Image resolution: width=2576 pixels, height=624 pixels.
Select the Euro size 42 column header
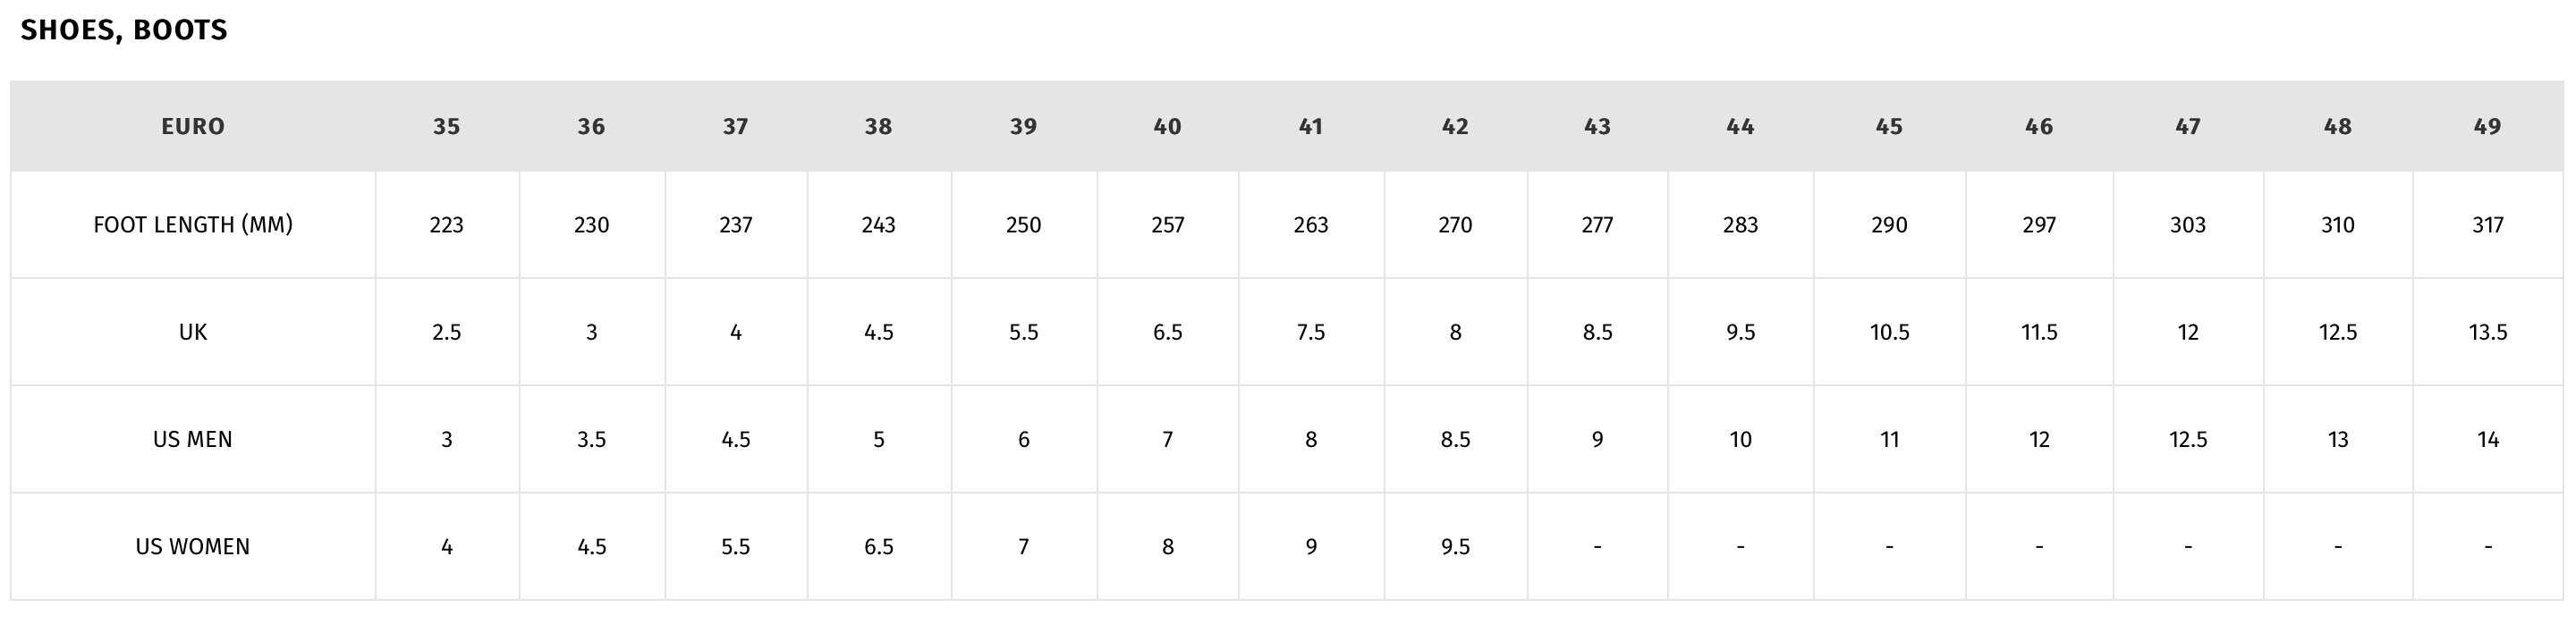point(1455,127)
